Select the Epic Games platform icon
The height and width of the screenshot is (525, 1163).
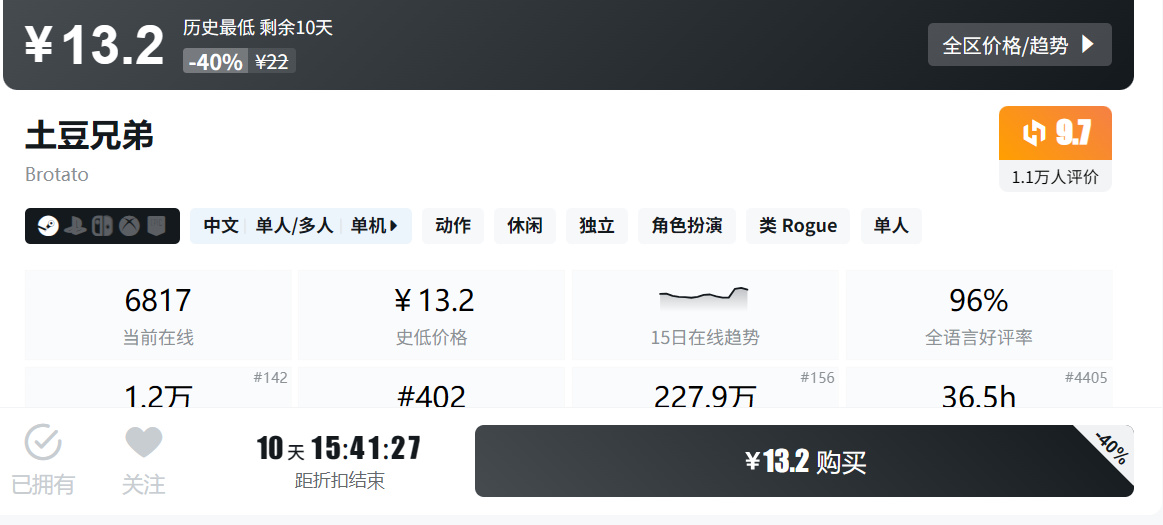tap(158, 226)
